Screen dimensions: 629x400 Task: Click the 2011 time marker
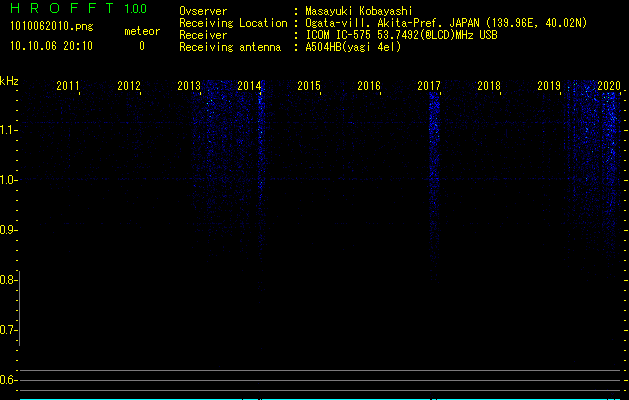click(67, 85)
